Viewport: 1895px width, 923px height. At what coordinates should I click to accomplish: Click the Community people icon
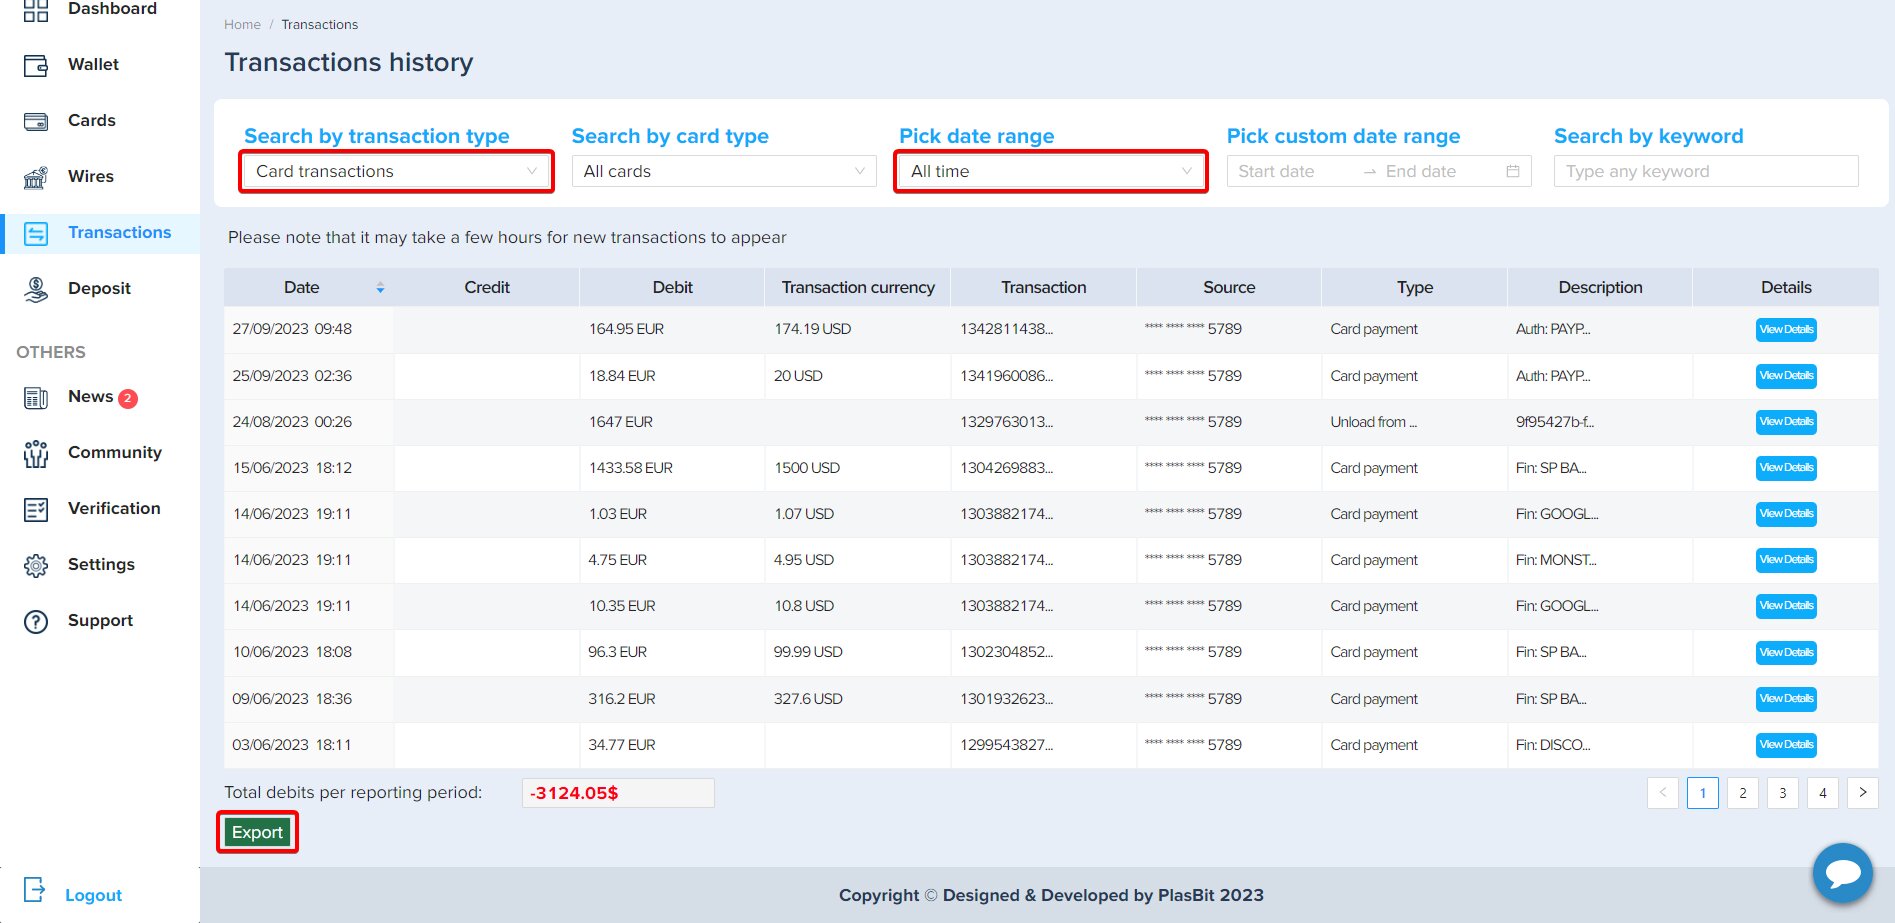(36, 453)
